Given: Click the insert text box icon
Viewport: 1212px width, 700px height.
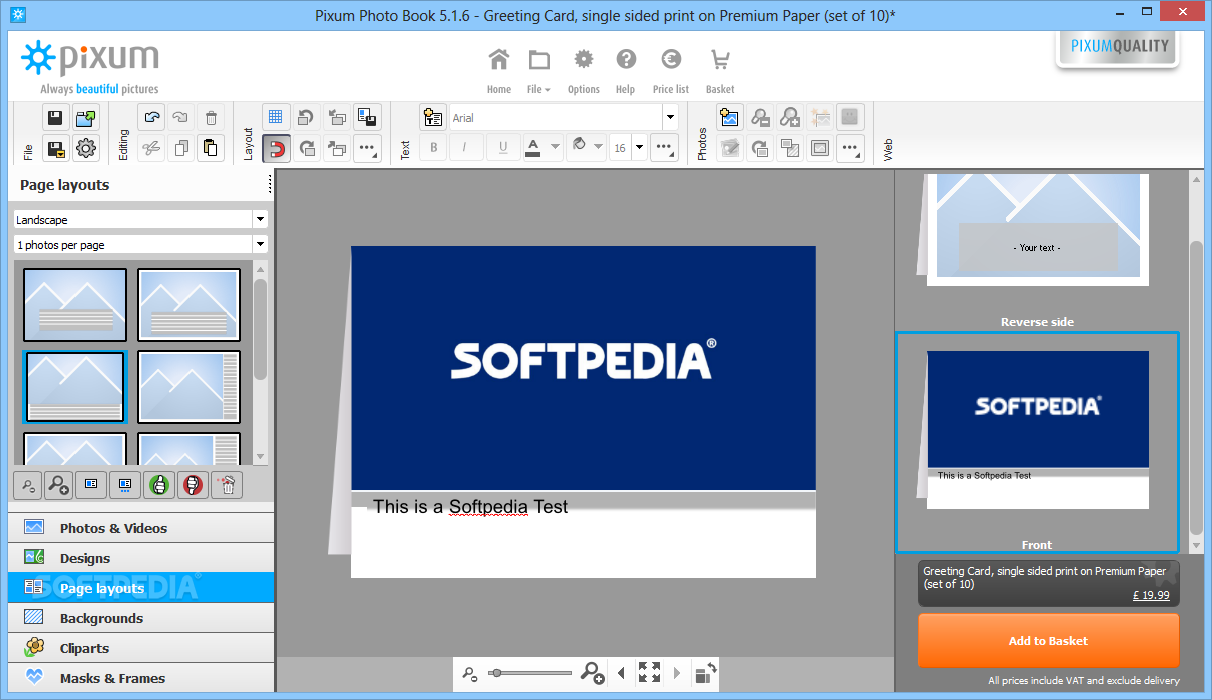Looking at the screenshot, I should (433, 117).
